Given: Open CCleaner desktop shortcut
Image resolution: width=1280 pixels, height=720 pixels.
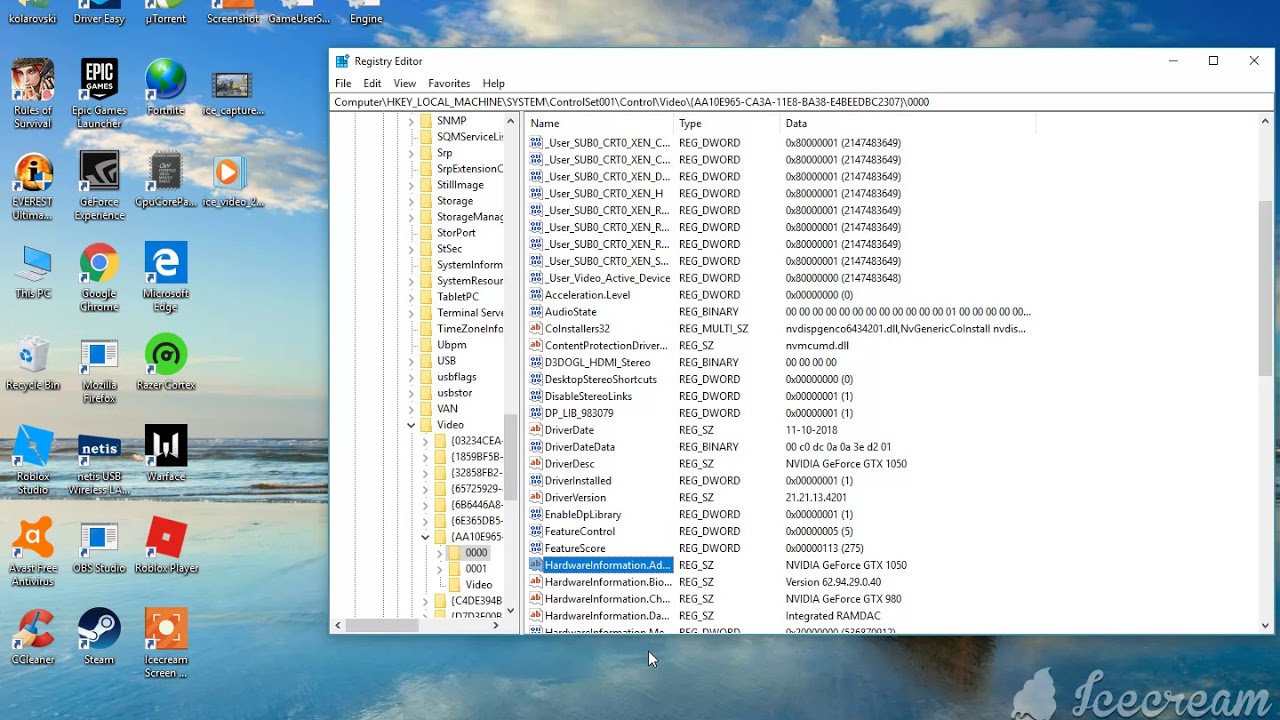Looking at the screenshot, I should coord(33,637).
